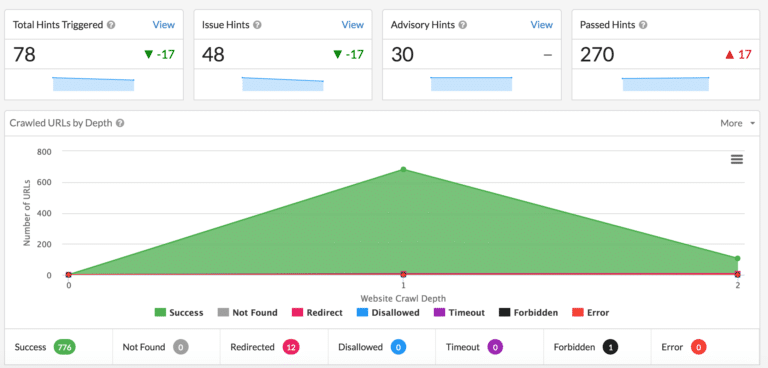Click the 17 change in Passed Hints card
This screenshot has width=768, height=368.
tap(744, 55)
